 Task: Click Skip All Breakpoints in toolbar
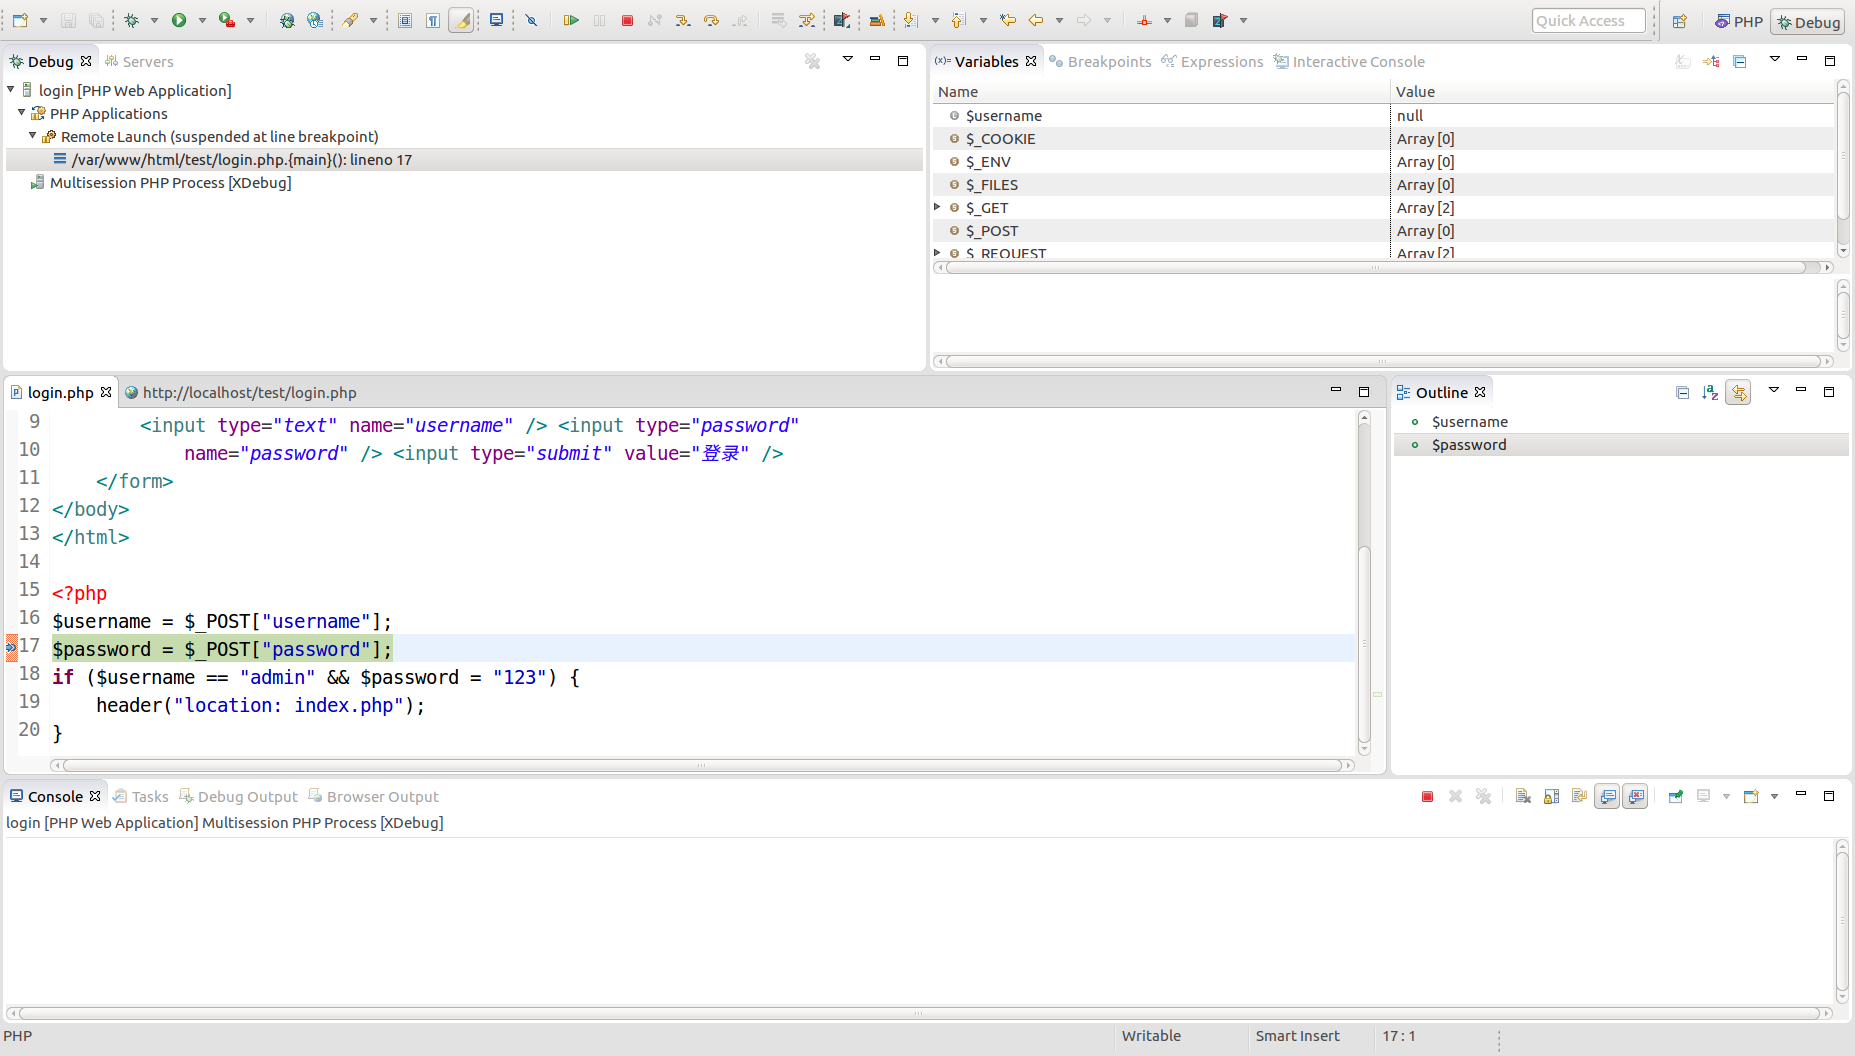531,20
